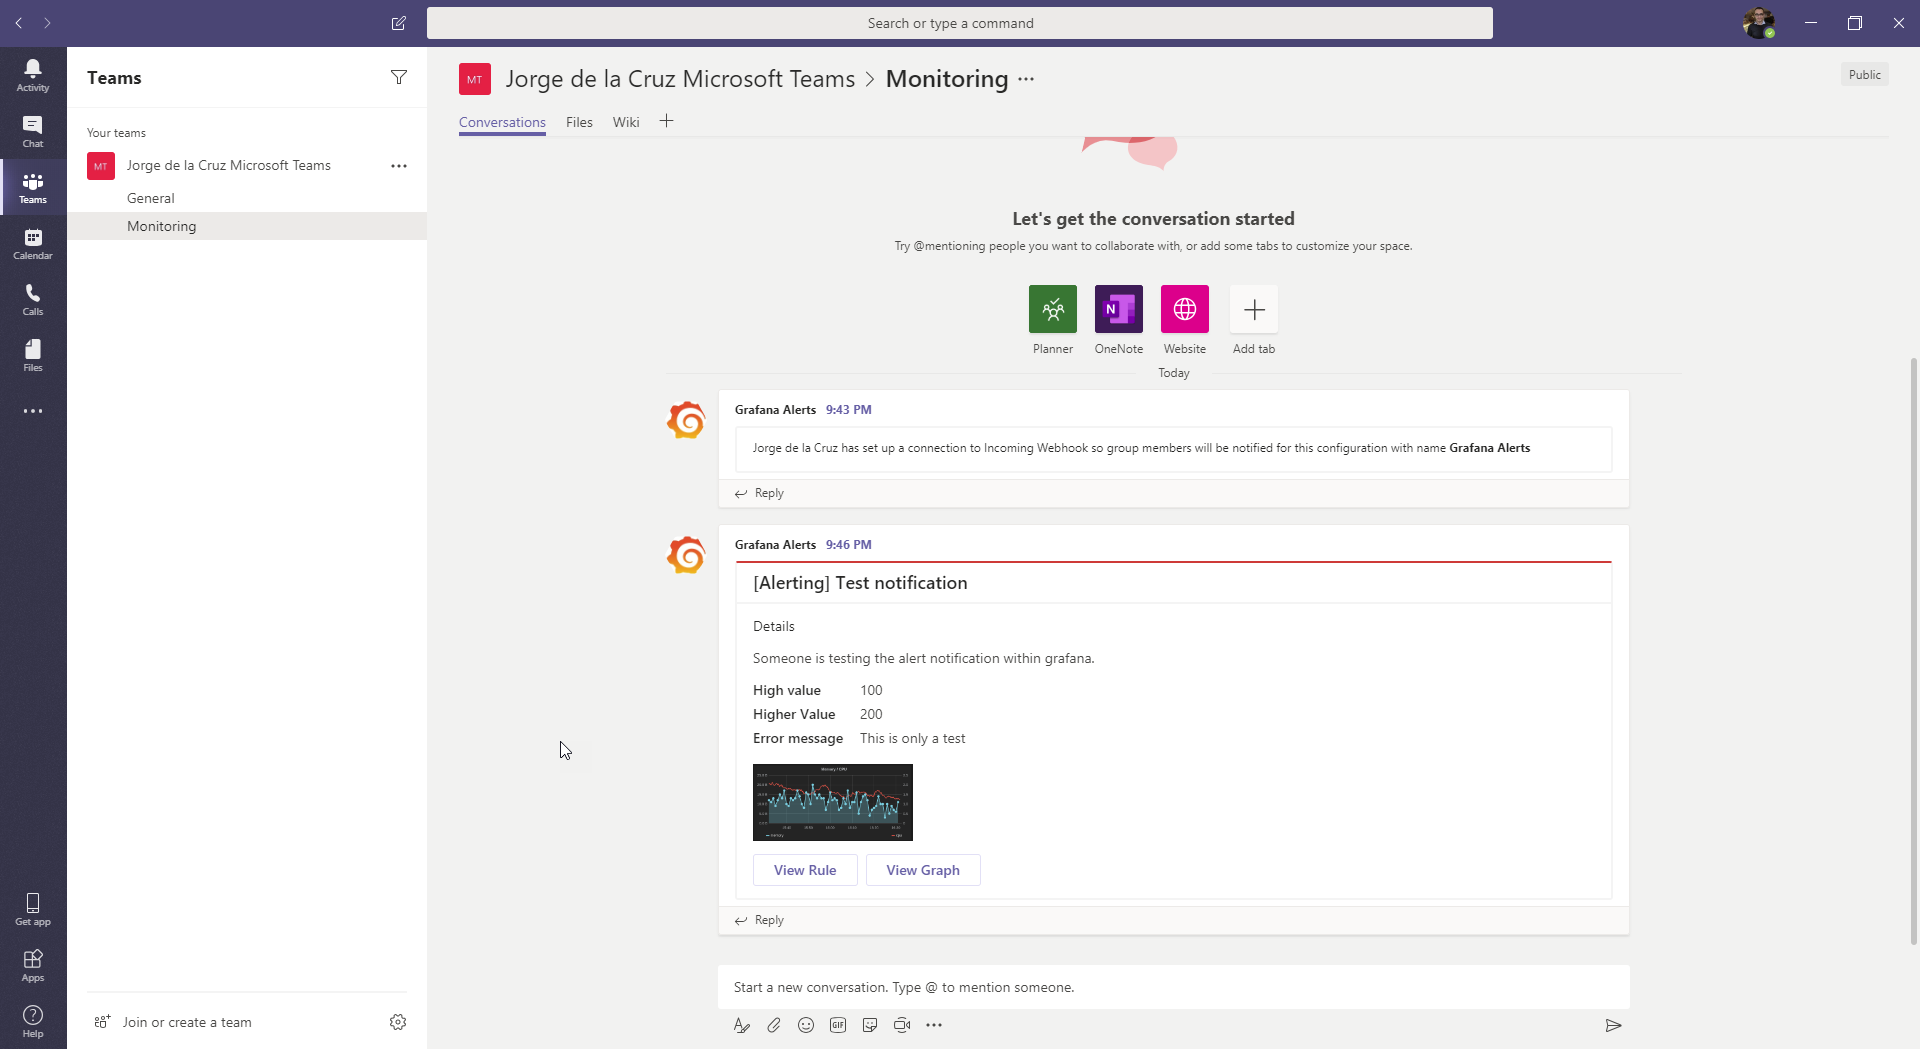Open Chat from the left rail
Screen dimensions: 1920x1049
tap(33, 131)
